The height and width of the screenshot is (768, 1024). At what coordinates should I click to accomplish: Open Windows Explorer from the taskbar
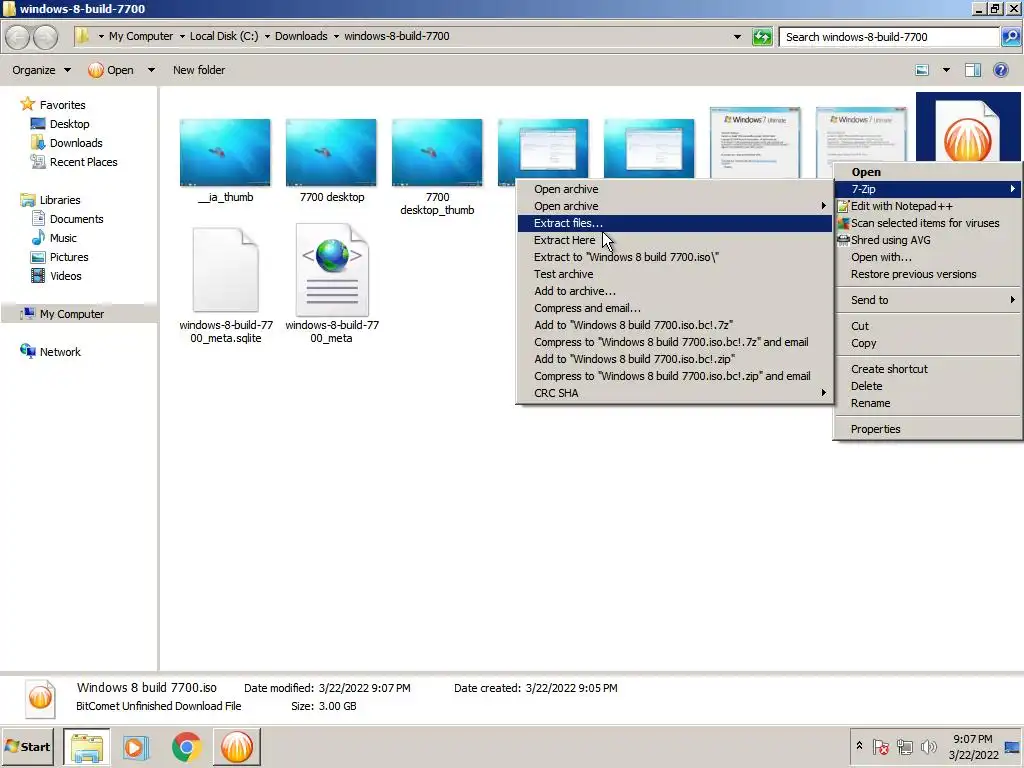[x=87, y=746]
